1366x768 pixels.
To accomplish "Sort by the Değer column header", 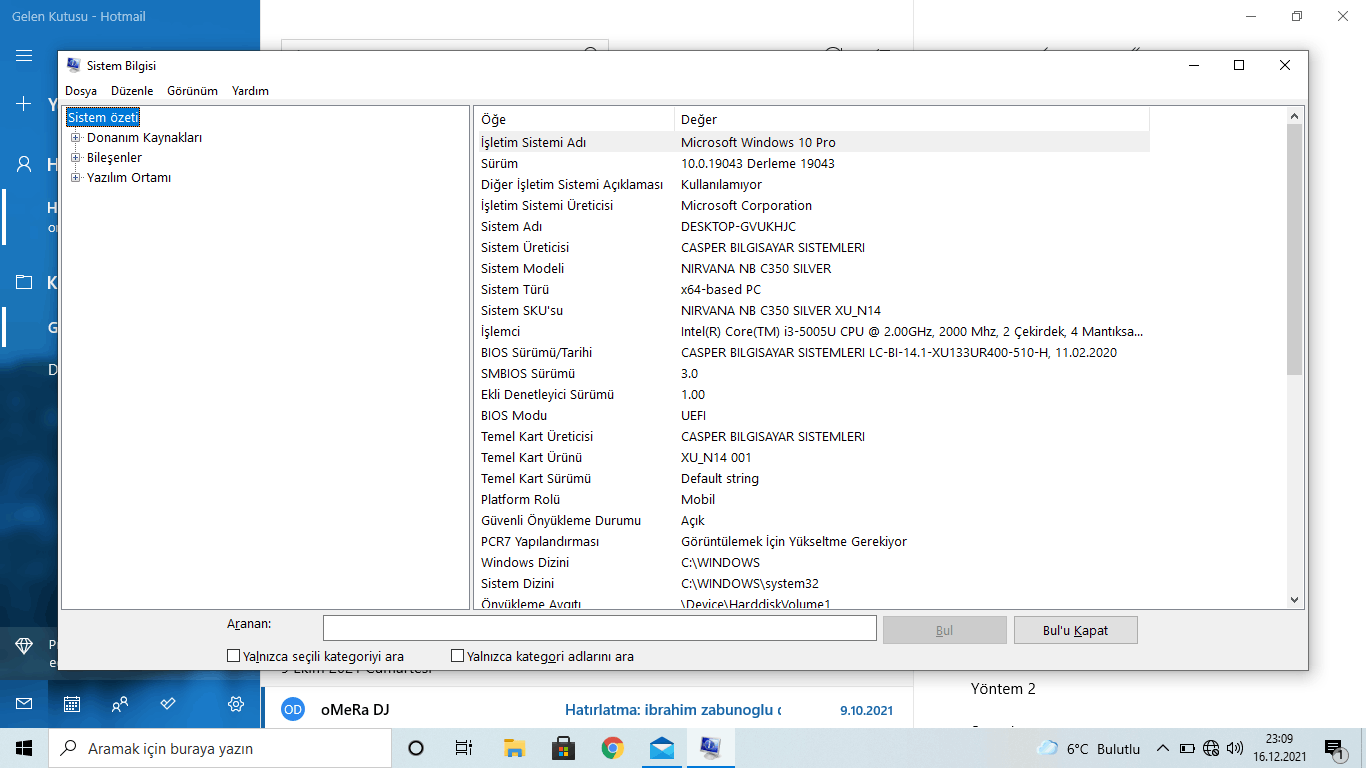I will click(x=912, y=120).
